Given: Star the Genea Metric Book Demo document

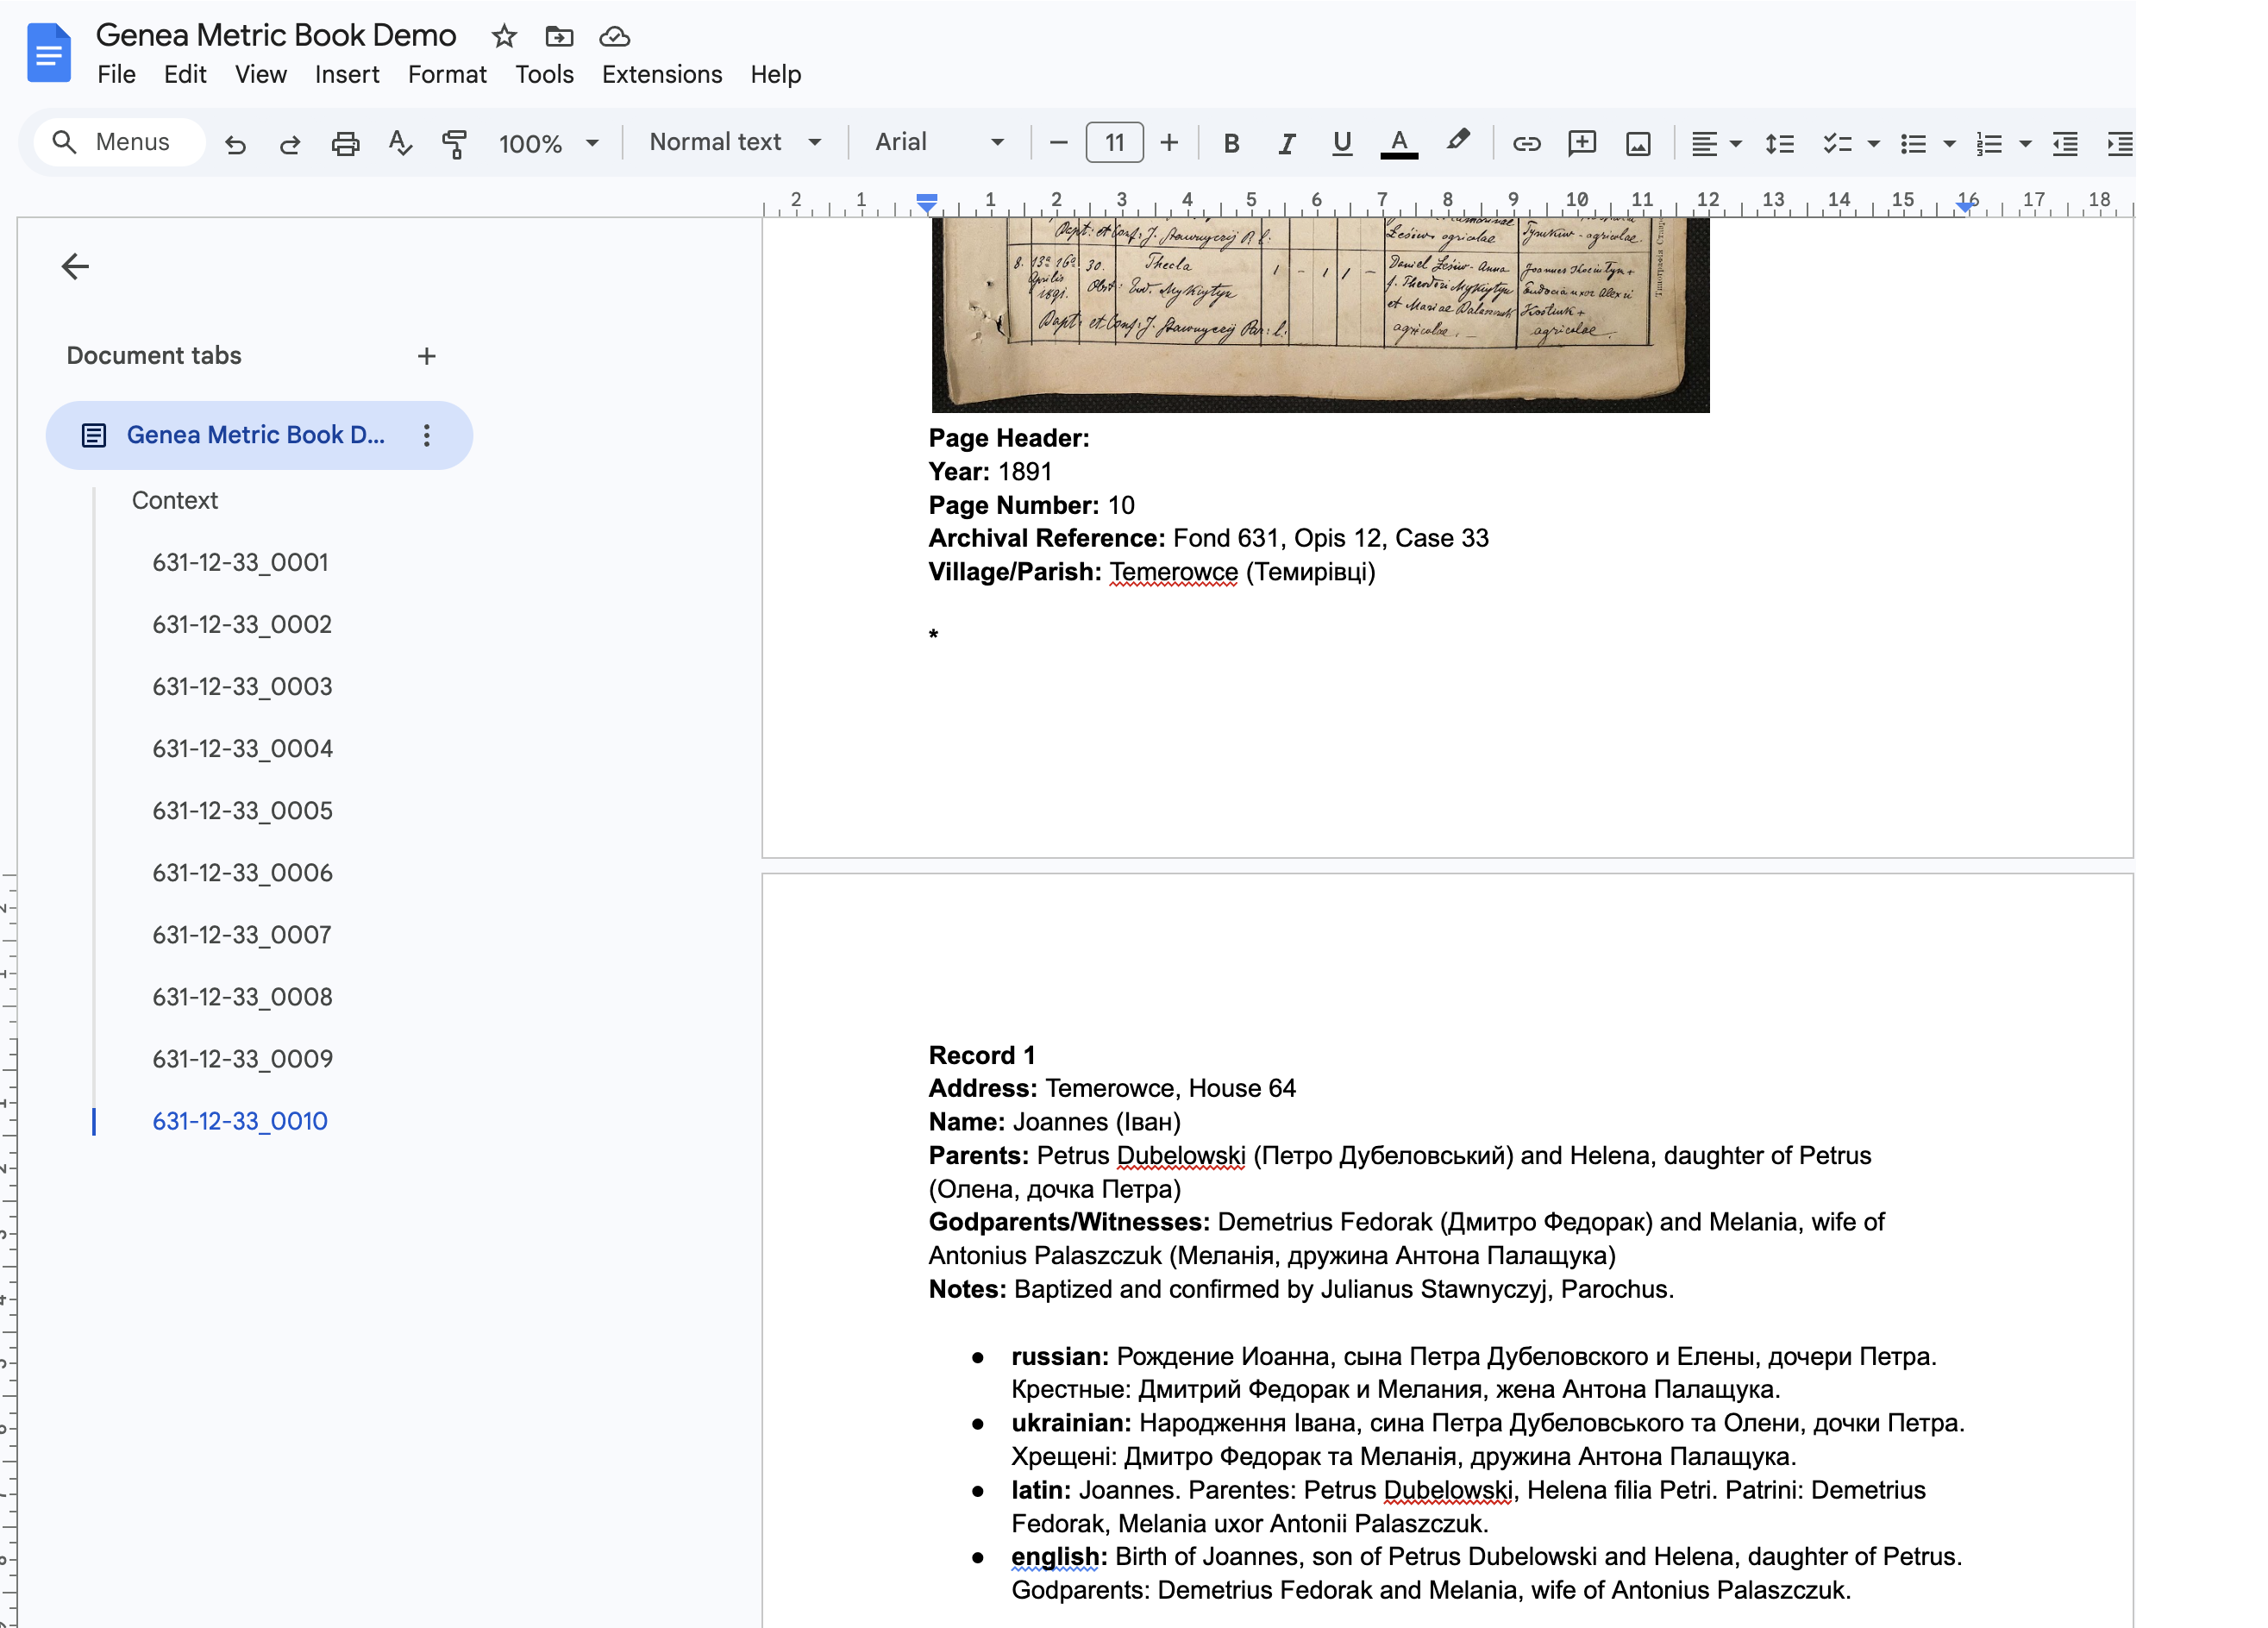Looking at the screenshot, I should (504, 36).
